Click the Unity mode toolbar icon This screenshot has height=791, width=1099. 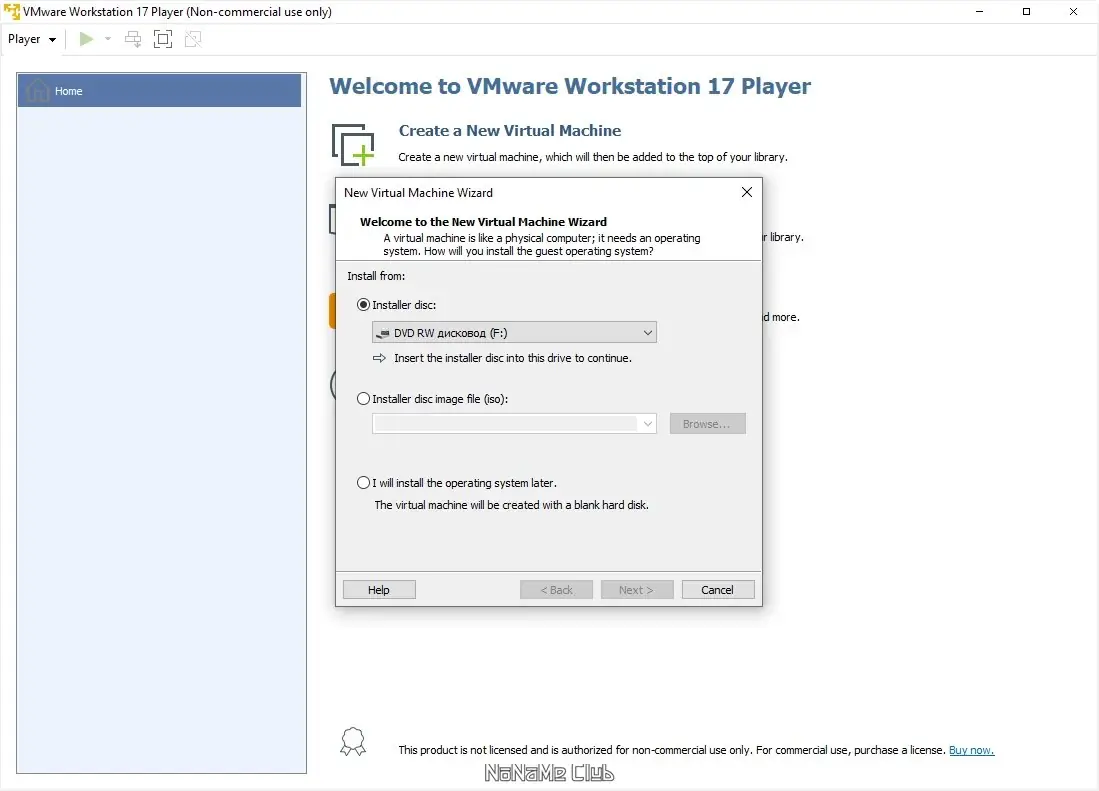click(x=193, y=39)
